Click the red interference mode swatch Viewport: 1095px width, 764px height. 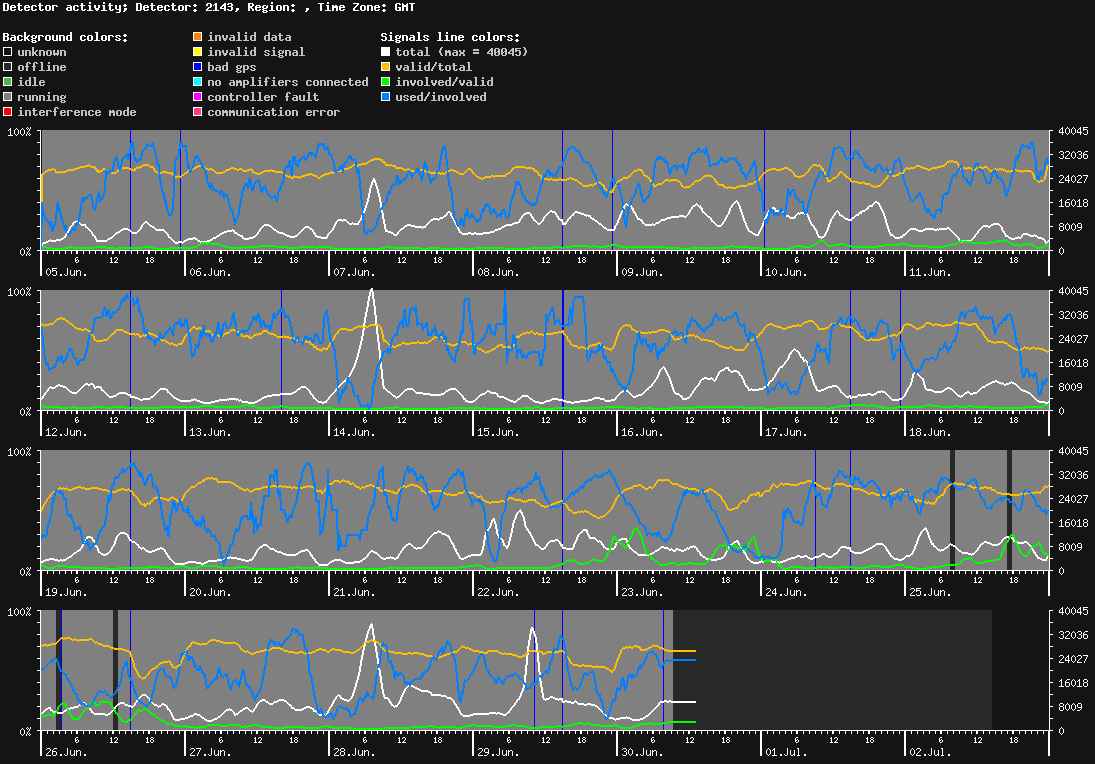click(8, 112)
